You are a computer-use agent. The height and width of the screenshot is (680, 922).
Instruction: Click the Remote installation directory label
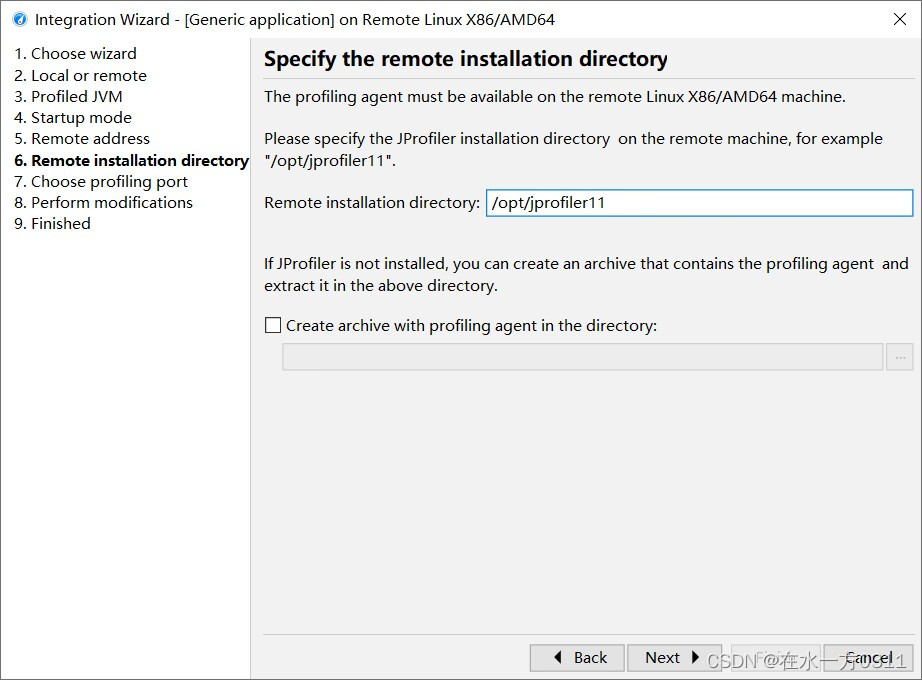click(372, 203)
